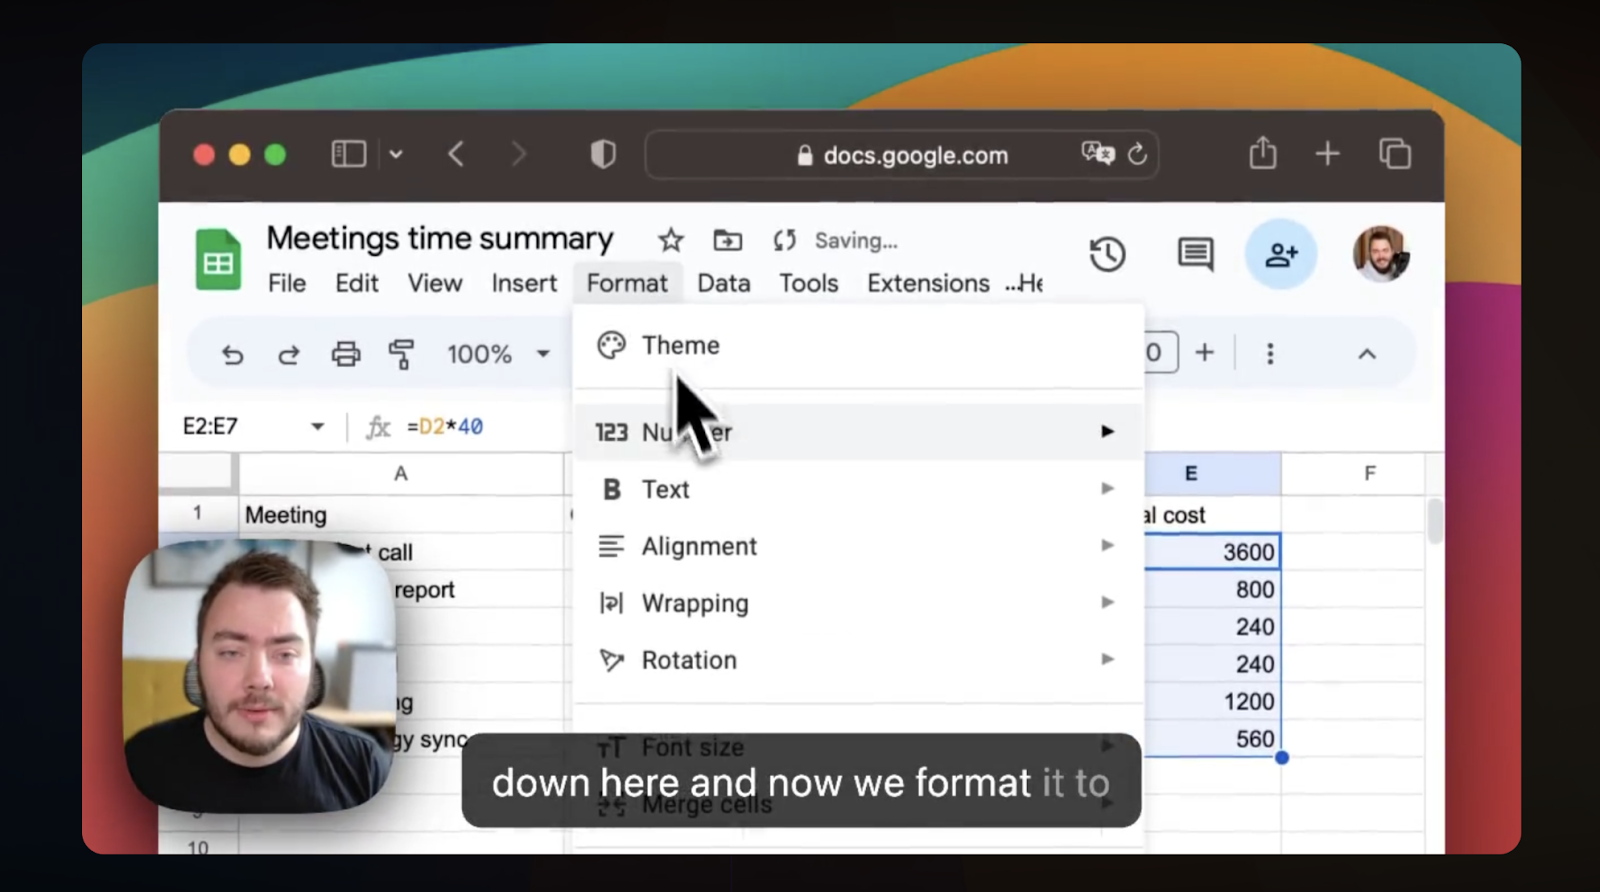Collapse the menus with the chevron
The image size is (1600, 892).
pos(1367,354)
